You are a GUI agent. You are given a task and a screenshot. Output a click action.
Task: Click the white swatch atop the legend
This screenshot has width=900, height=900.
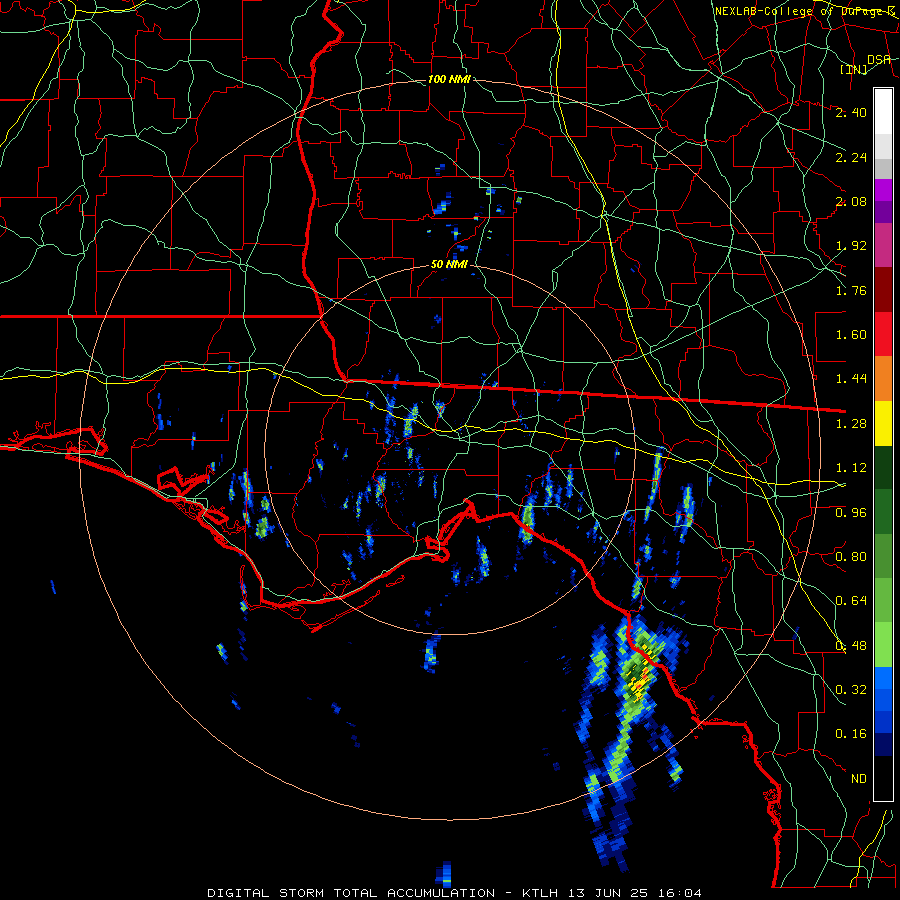coord(883,111)
